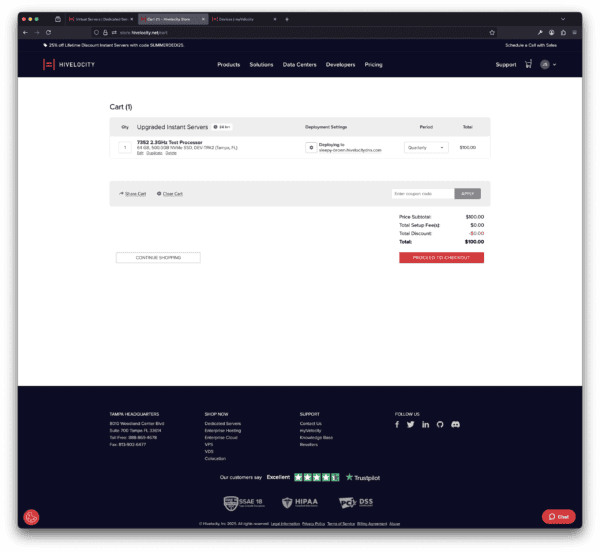Open the Data Centers menu
Image resolution: width=600 pixels, height=552 pixels.
(x=299, y=65)
